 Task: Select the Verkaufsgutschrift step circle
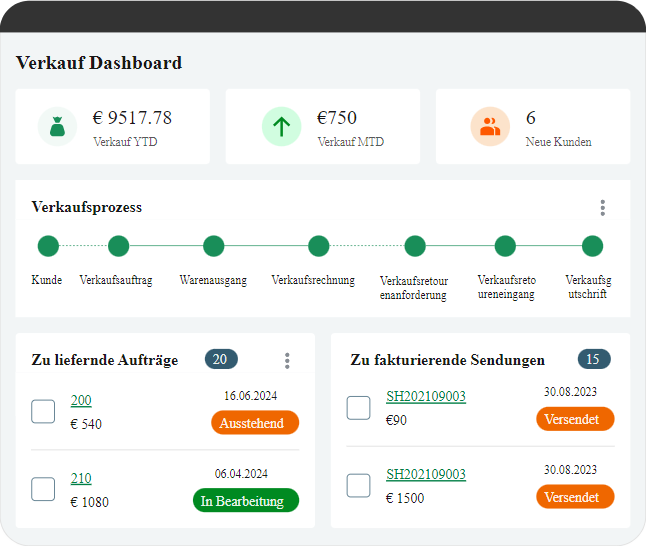click(593, 246)
